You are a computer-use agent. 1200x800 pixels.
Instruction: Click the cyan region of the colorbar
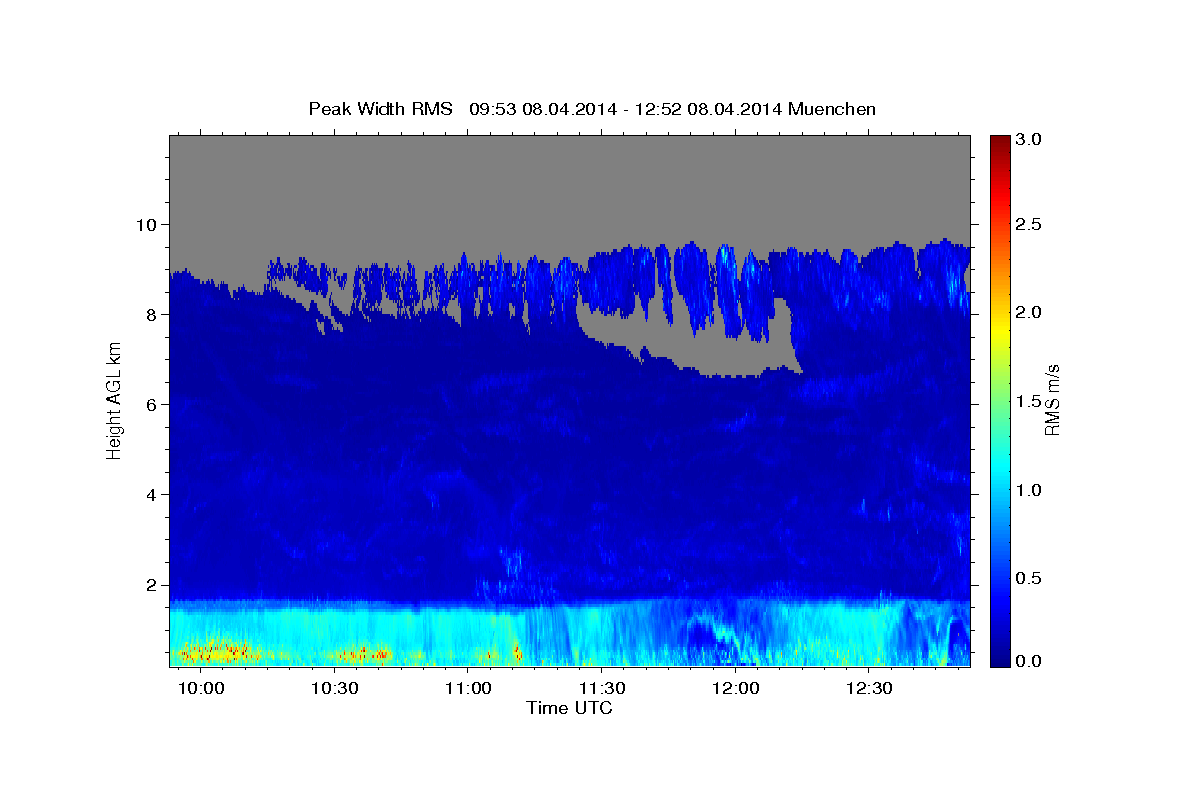(x=999, y=490)
